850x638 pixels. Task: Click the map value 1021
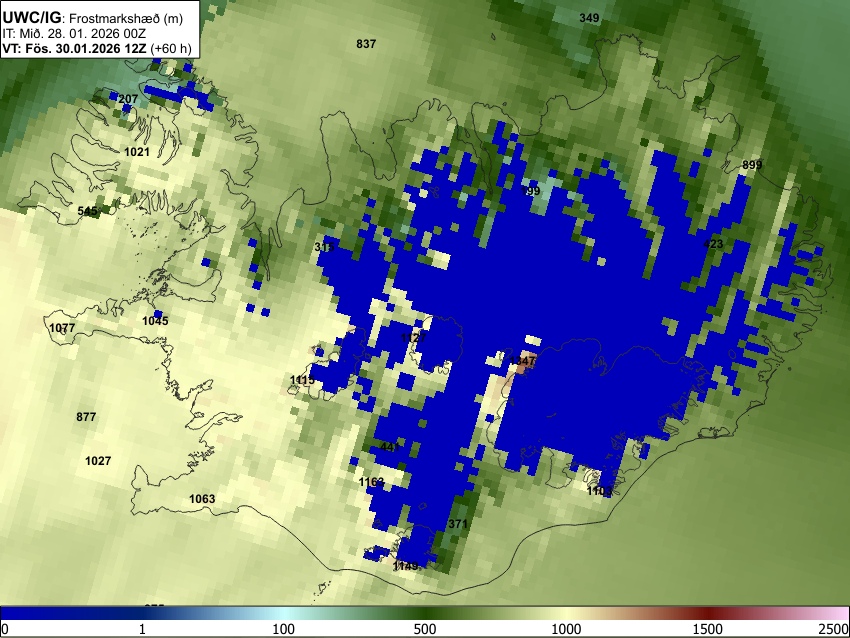point(137,152)
